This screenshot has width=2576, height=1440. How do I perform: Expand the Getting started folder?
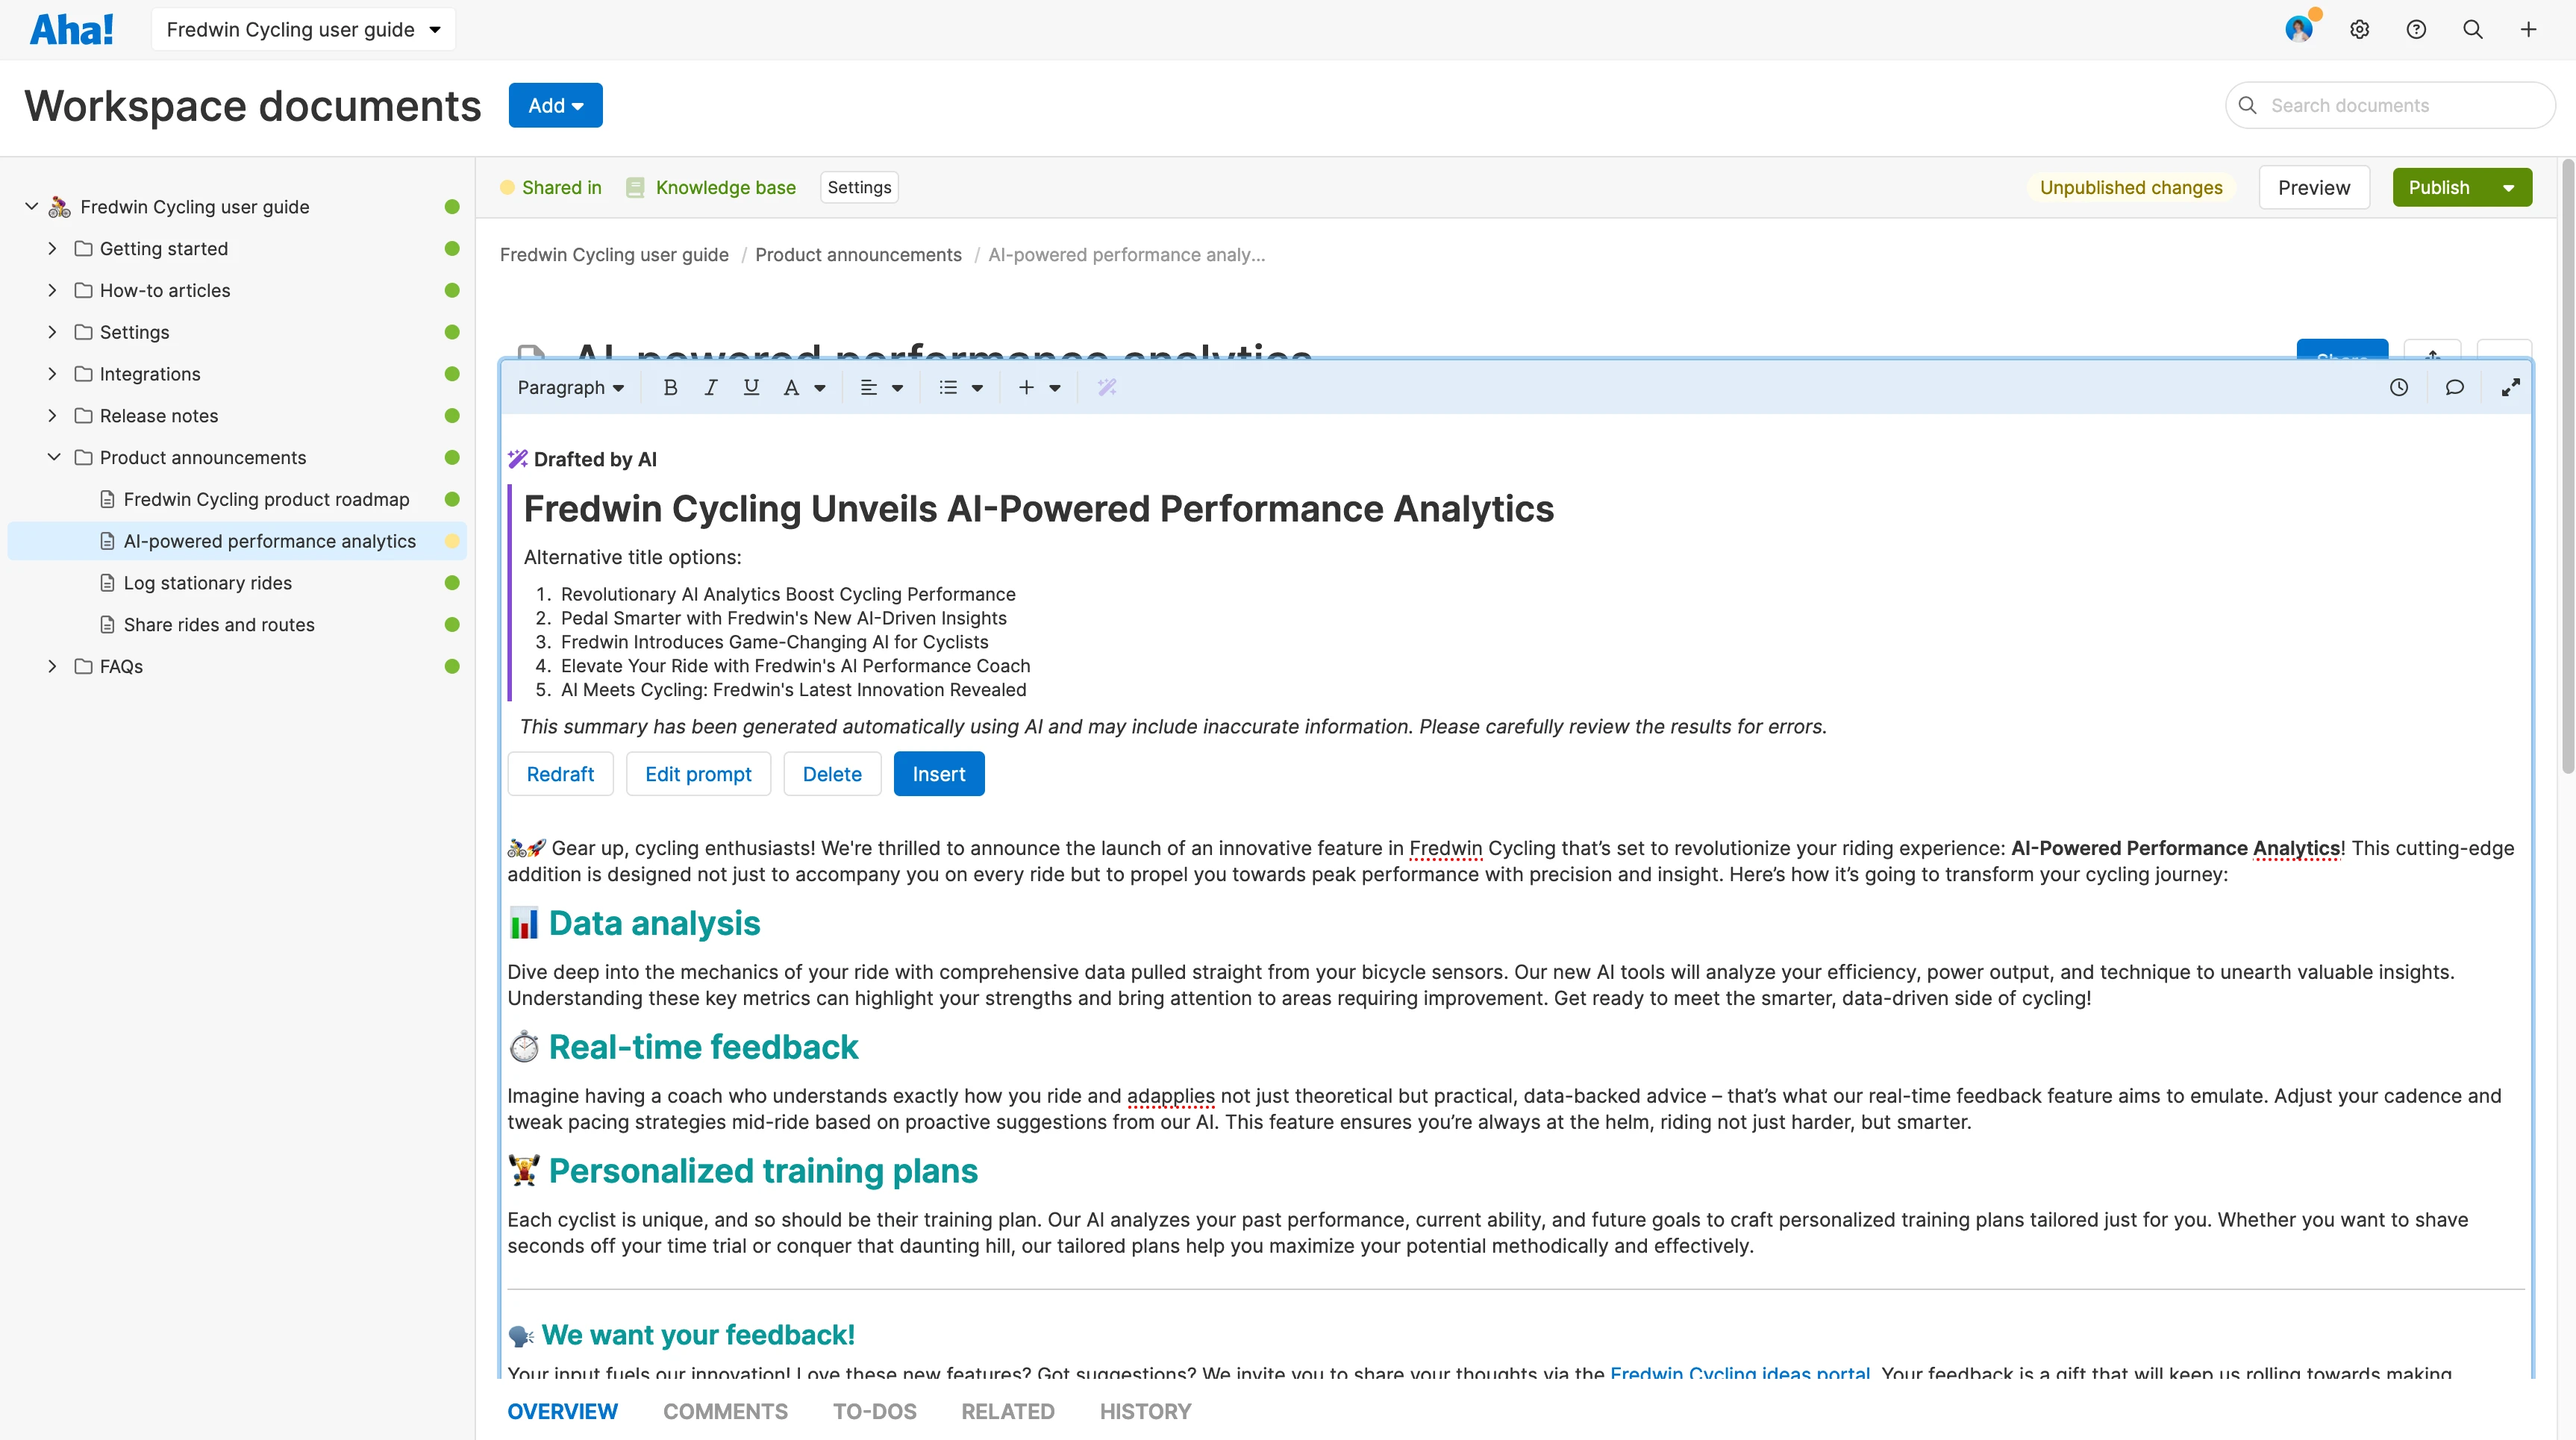coord(52,248)
